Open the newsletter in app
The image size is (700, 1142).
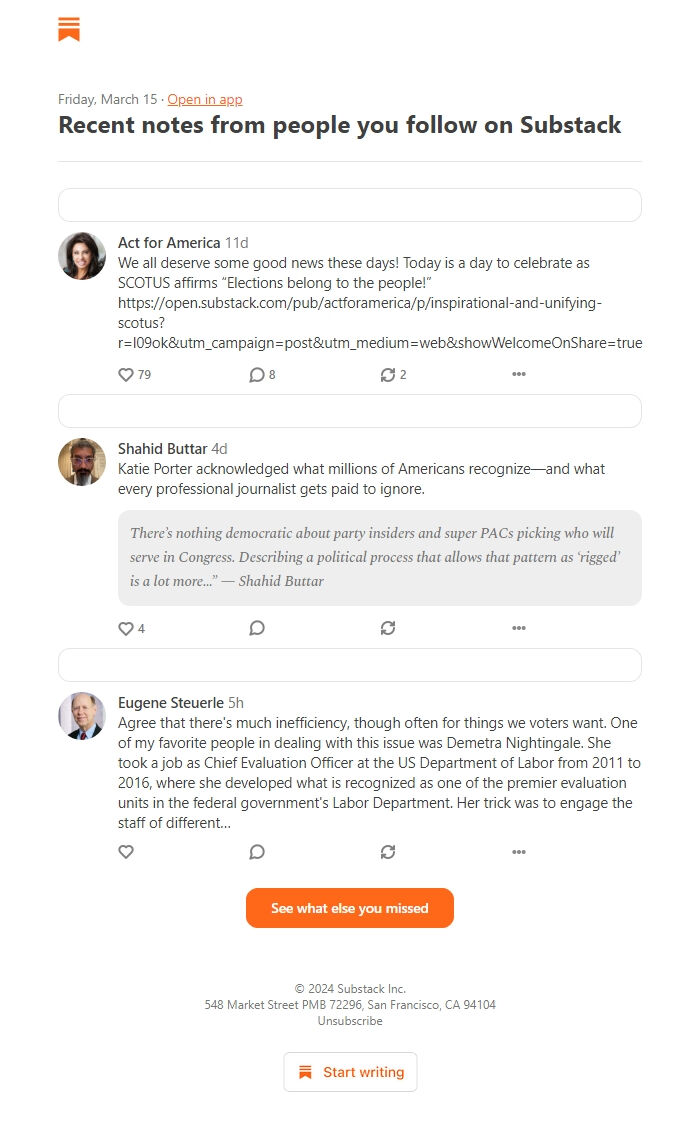(204, 99)
